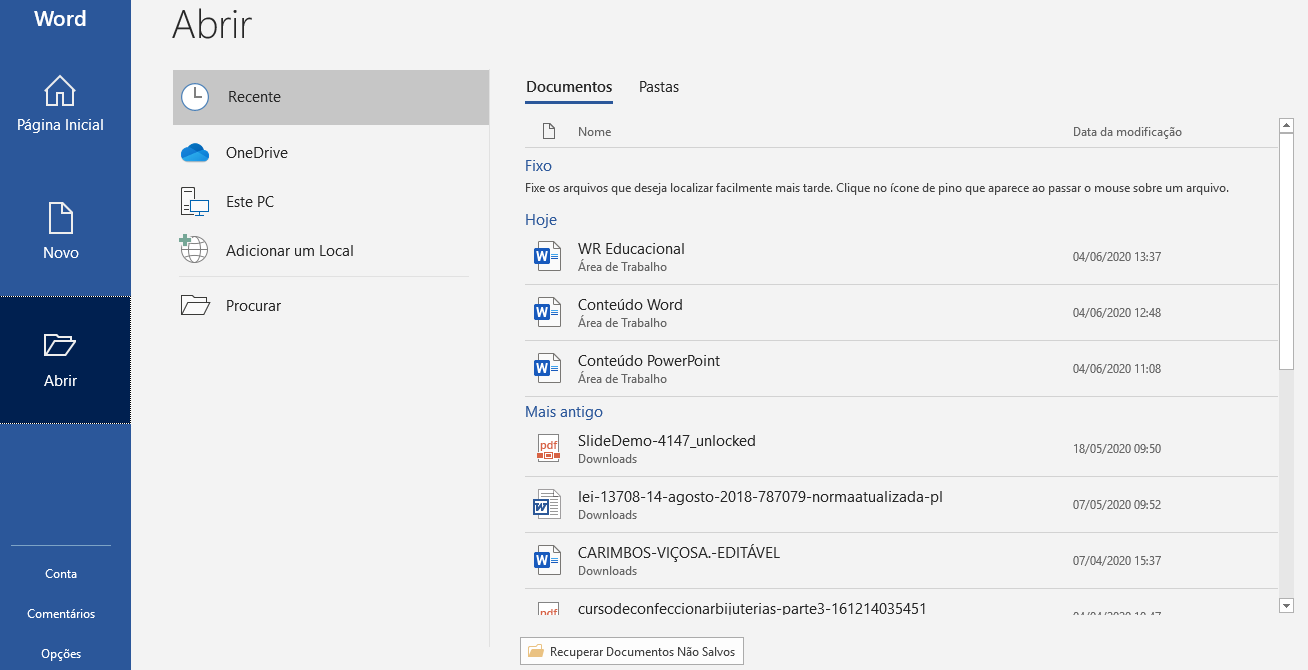This screenshot has height=670, width=1308.
Task: Select the Documentos tab
Action: pos(569,87)
